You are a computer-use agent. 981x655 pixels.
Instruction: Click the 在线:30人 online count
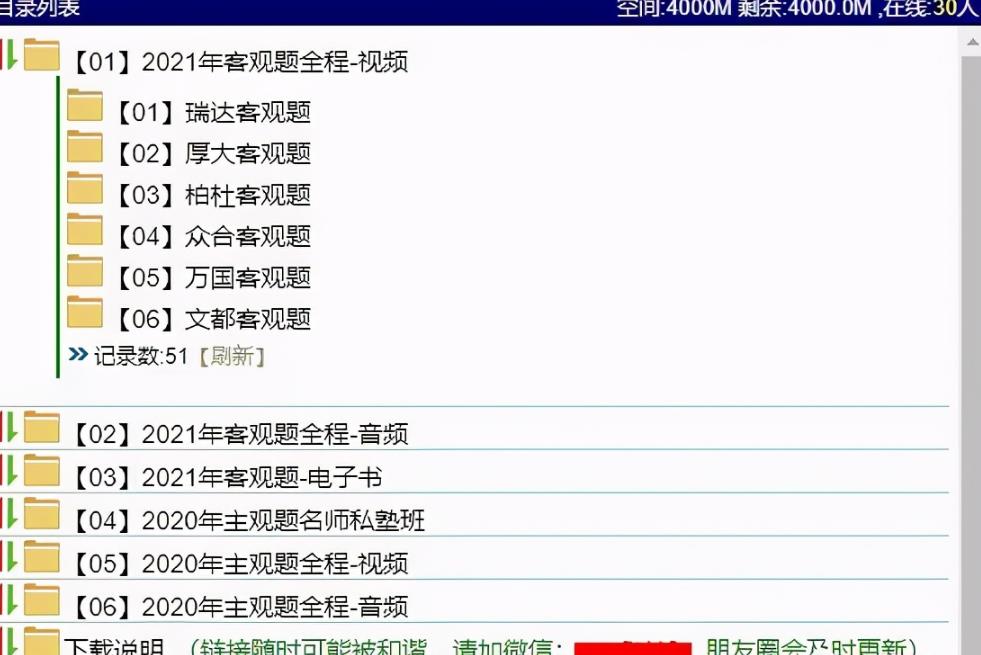932,9
